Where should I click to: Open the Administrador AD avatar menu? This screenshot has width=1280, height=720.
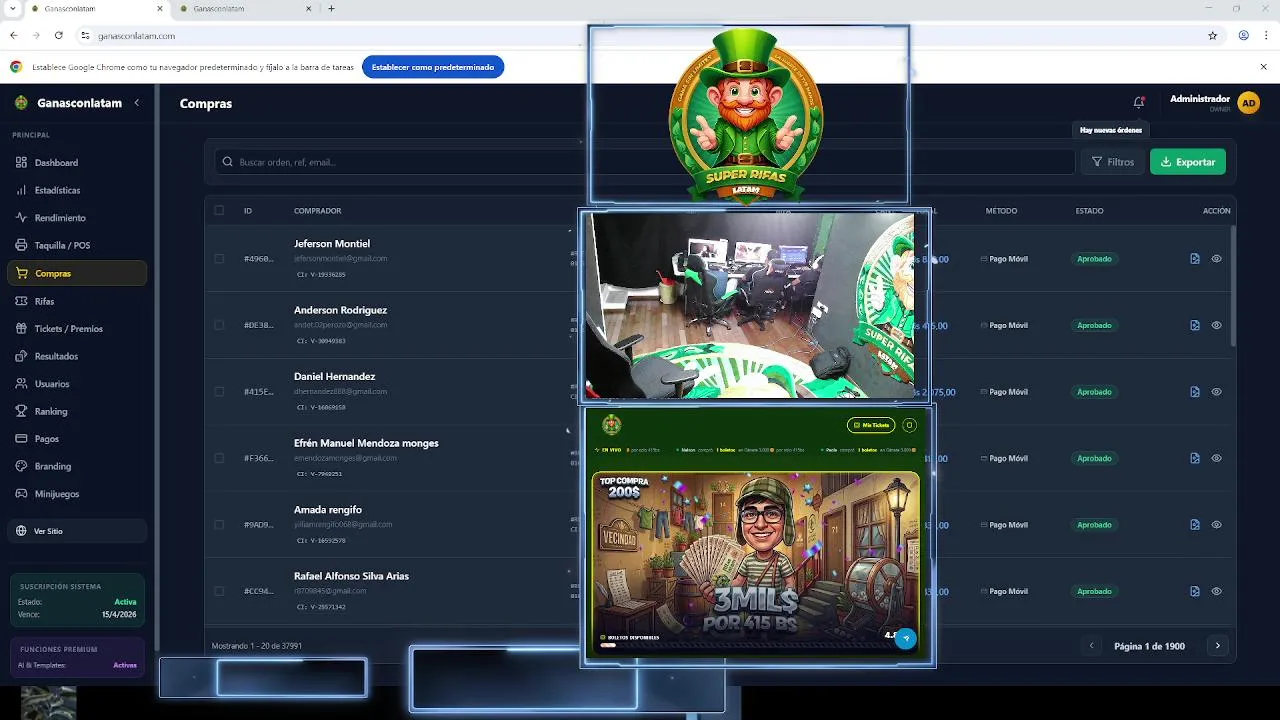coord(1248,103)
